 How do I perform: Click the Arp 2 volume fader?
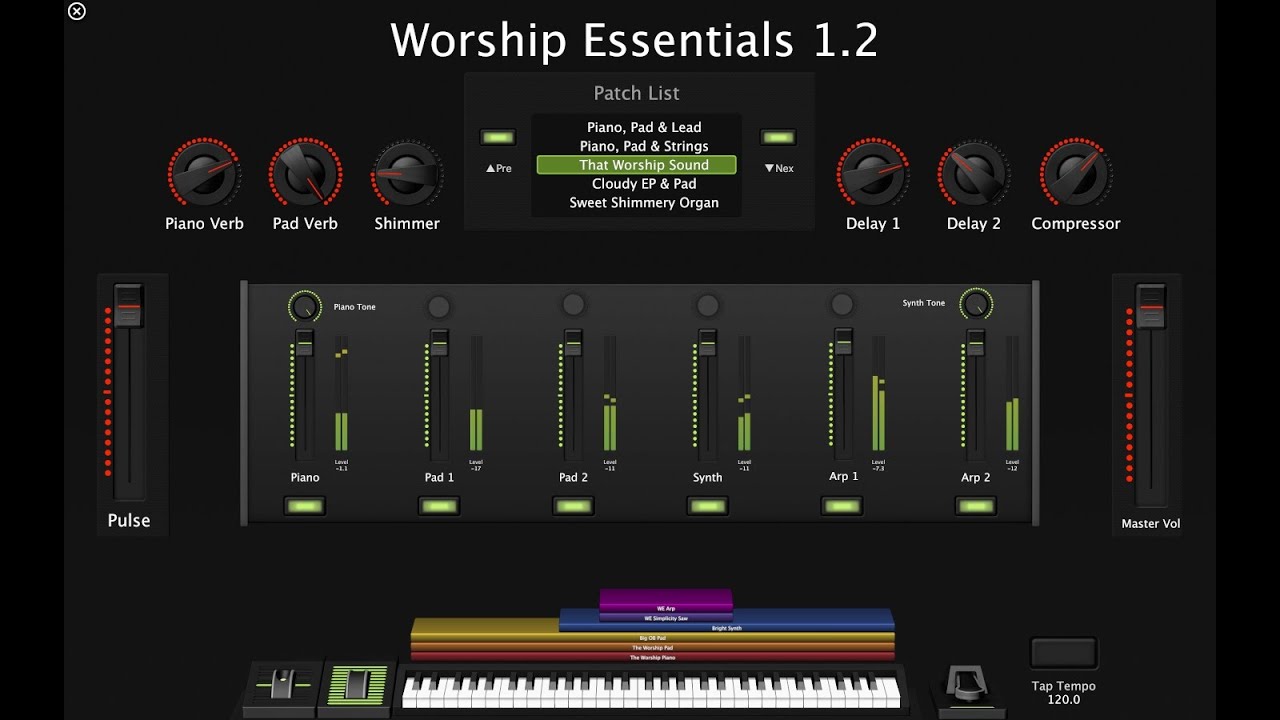pos(976,343)
